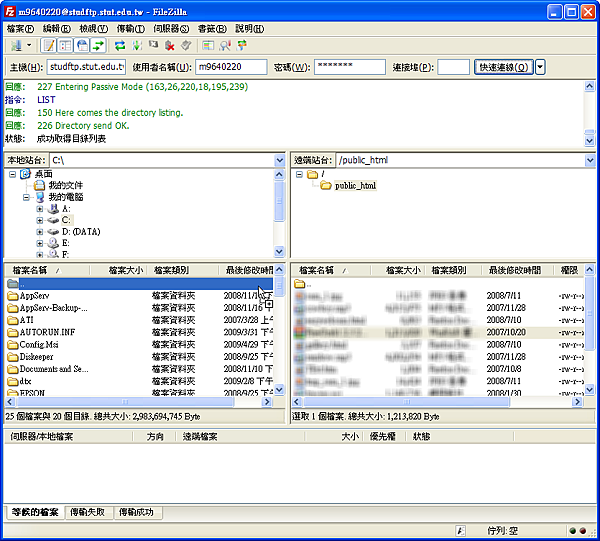The image size is (600, 541).
Task: Click the reconnect to server icon
Action: coord(186,46)
